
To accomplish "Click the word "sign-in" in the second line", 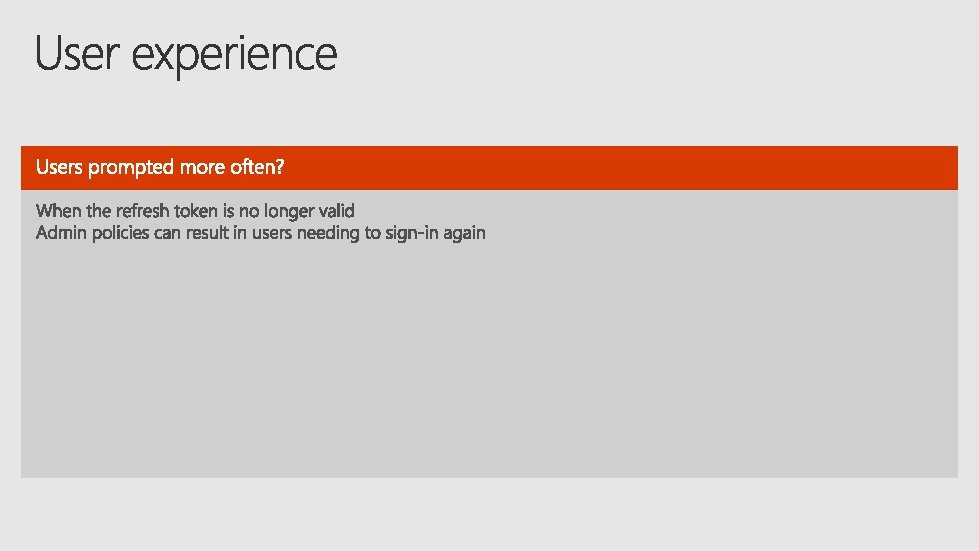I will click(x=412, y=233).
